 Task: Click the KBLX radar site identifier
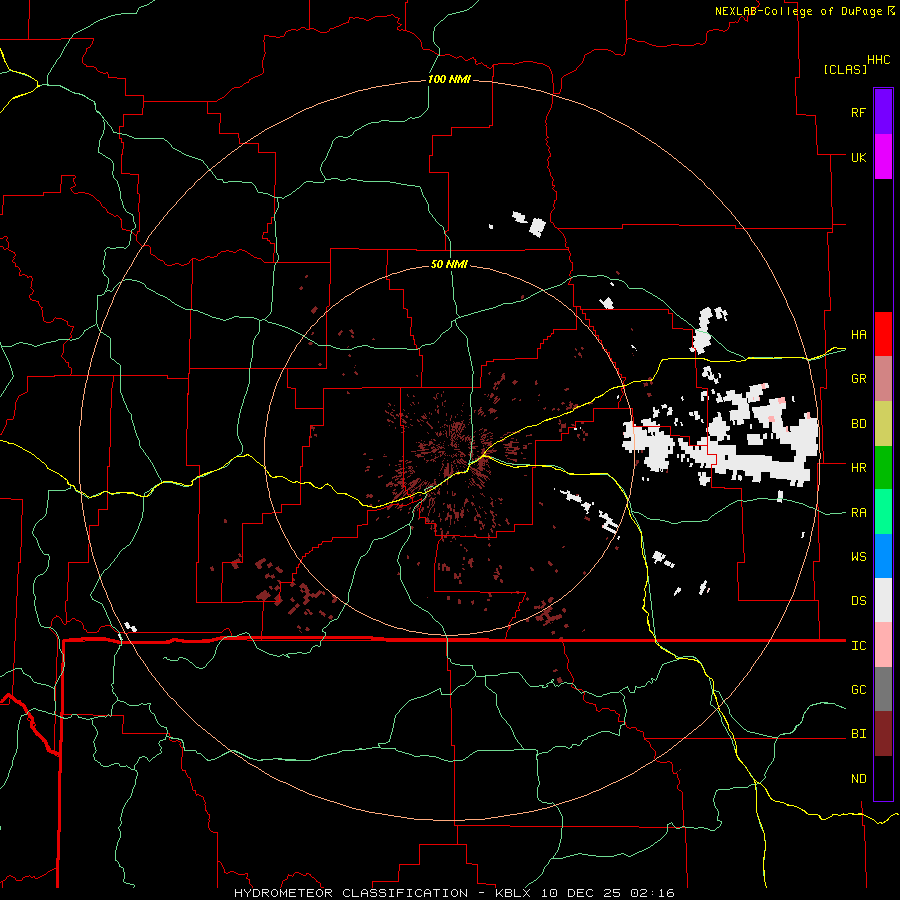click(514, 893)
